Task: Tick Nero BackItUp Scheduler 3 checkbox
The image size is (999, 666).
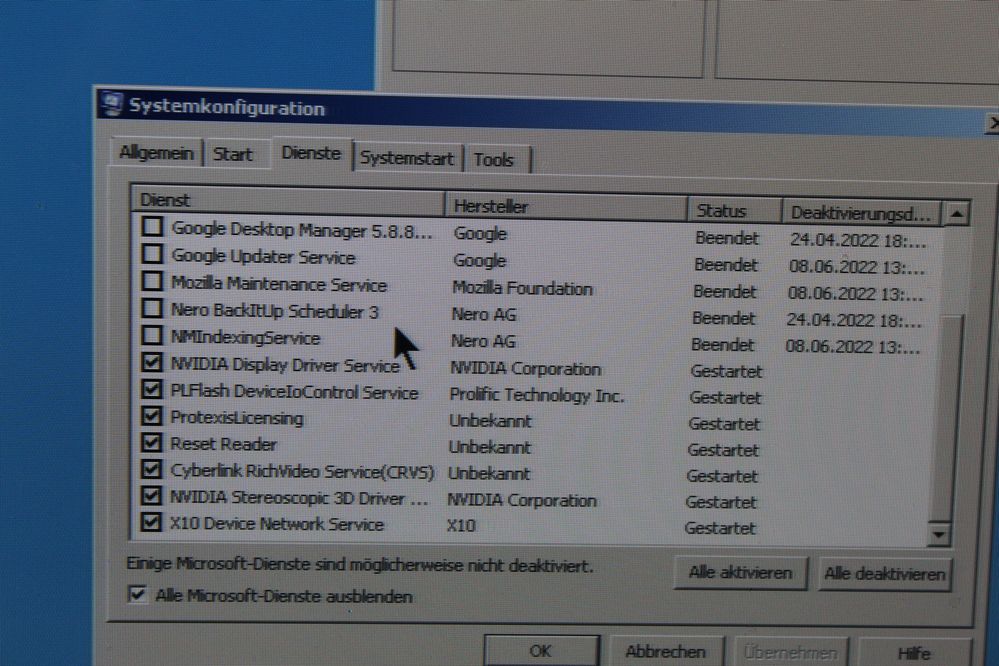Action: 152,309
